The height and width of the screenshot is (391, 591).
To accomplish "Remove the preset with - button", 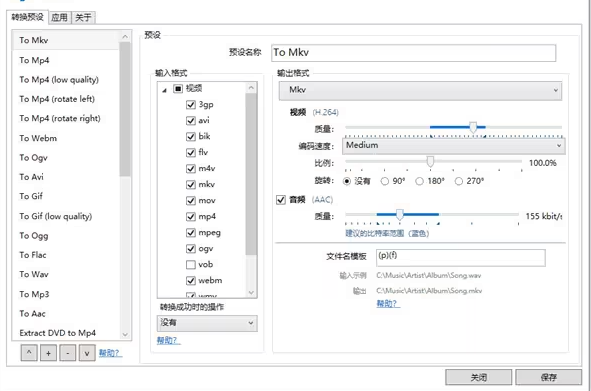I will click(x=67, y=353).
